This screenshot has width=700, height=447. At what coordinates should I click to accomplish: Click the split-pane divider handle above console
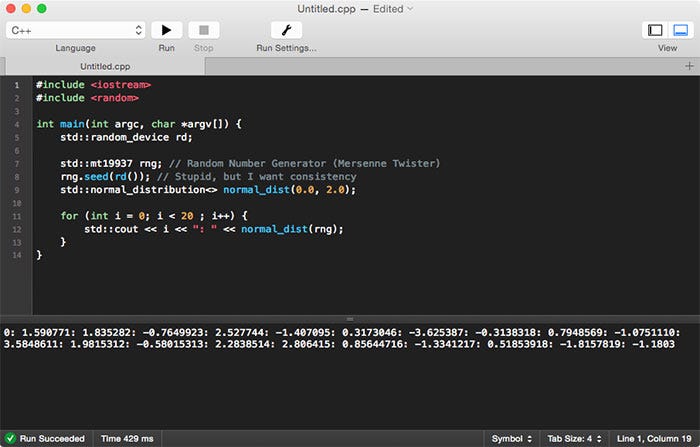(x=350, y=319)
